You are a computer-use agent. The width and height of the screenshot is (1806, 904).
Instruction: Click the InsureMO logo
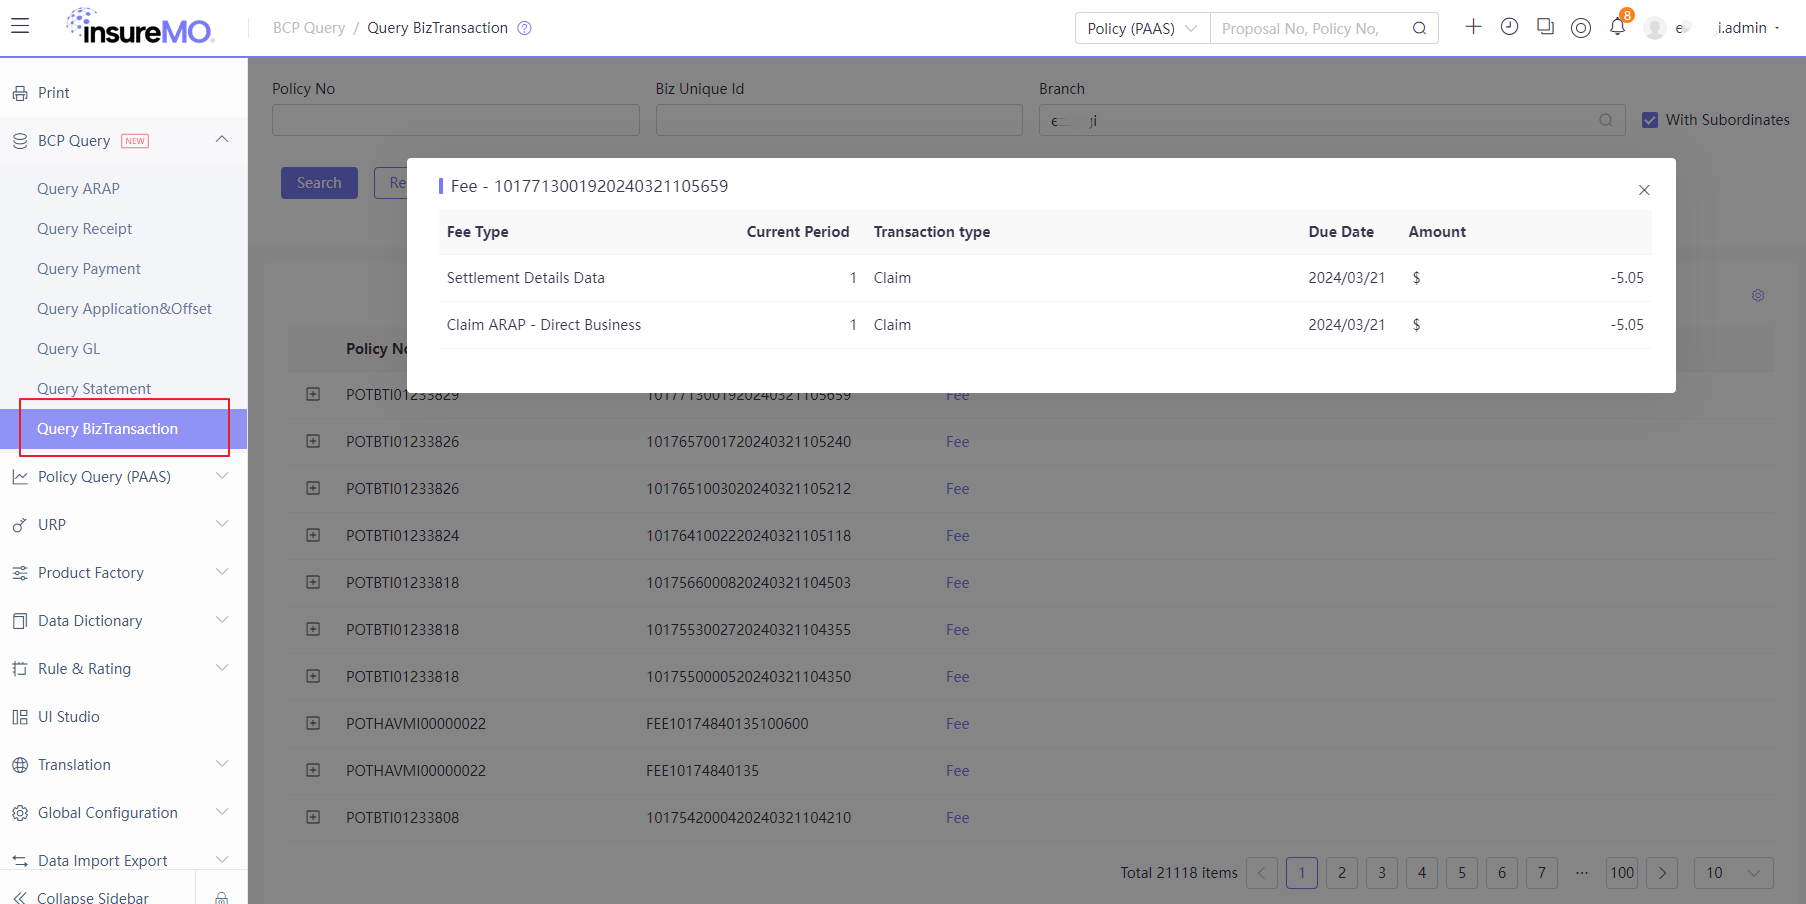tap(140, 27)
